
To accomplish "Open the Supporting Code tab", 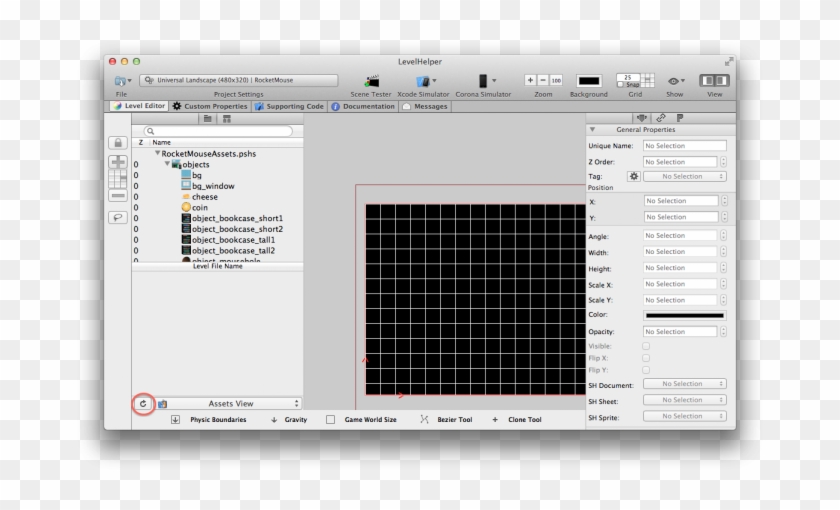I will [x=289, y=106].
